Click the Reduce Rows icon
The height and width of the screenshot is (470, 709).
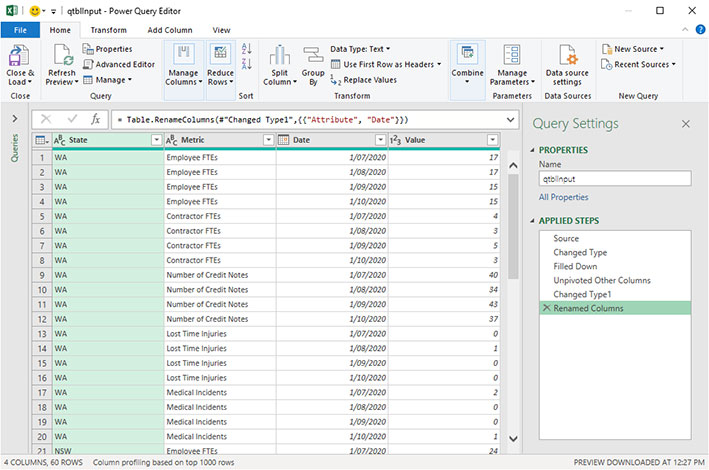[220, 55]
